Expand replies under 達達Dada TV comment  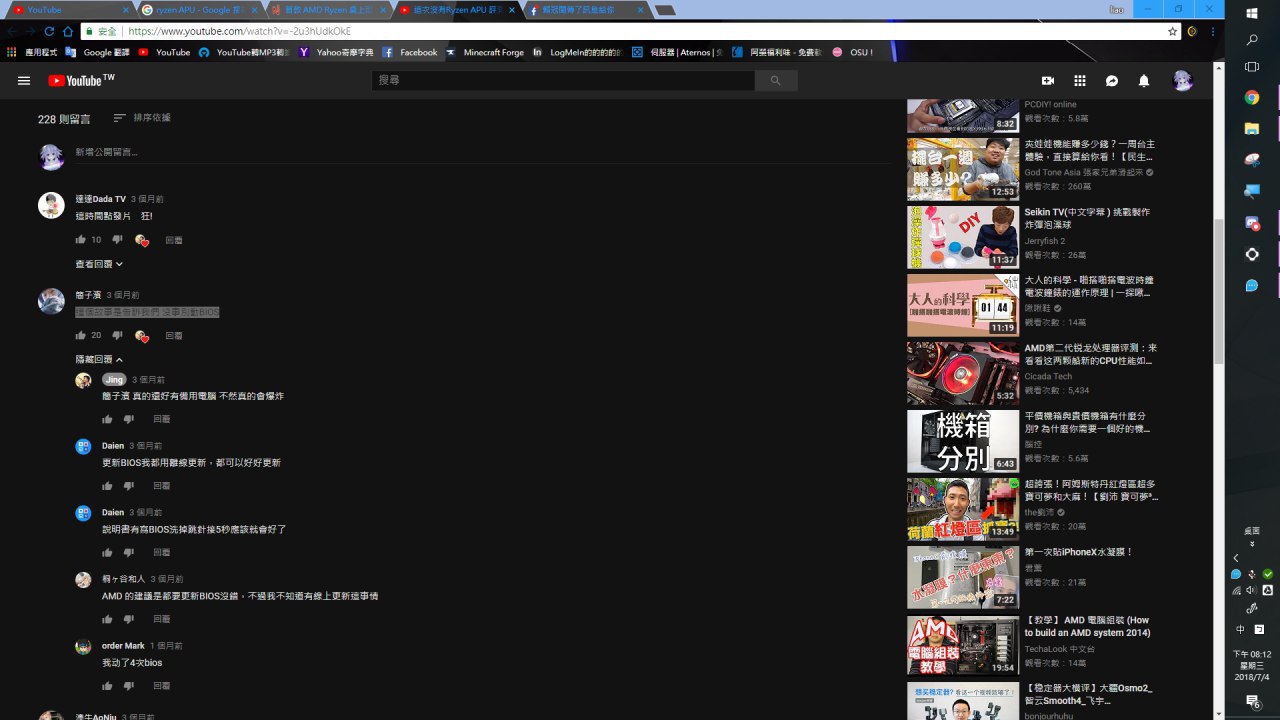tap(99, 264)
